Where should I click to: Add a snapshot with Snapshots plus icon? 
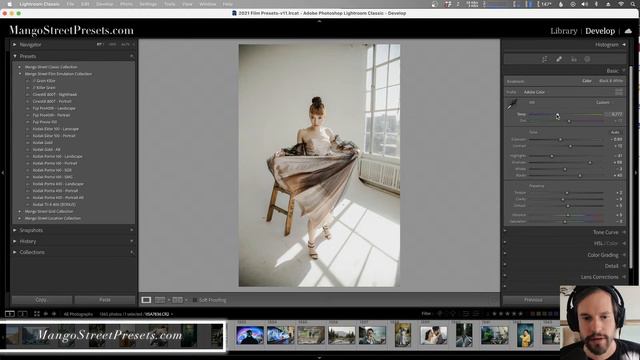pyautogui.click(x=132, y=230)
